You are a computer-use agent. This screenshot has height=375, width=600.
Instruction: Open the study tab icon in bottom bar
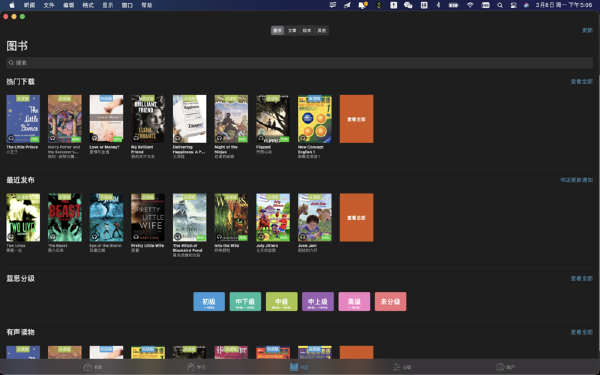point(191,367)
